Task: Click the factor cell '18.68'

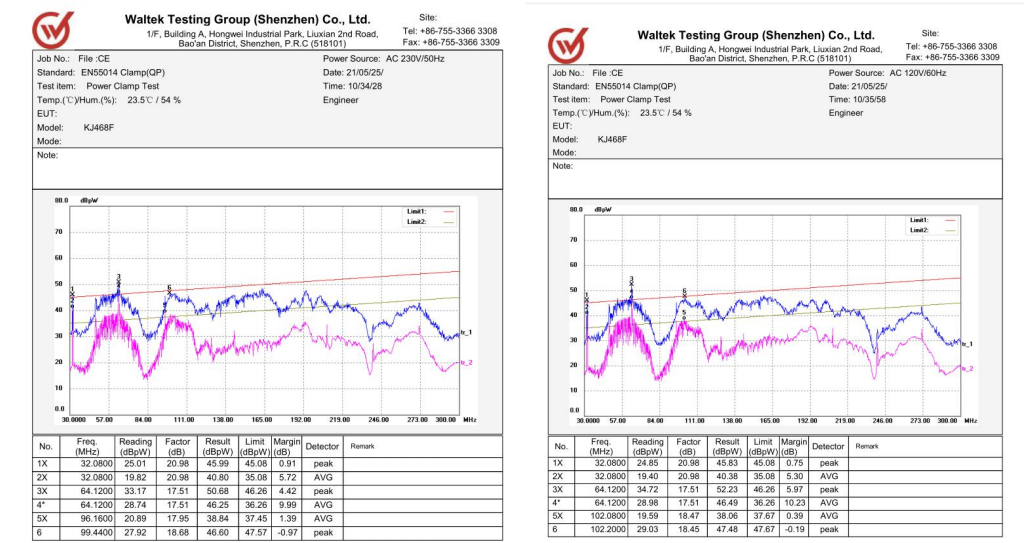Action: (178, 533)
